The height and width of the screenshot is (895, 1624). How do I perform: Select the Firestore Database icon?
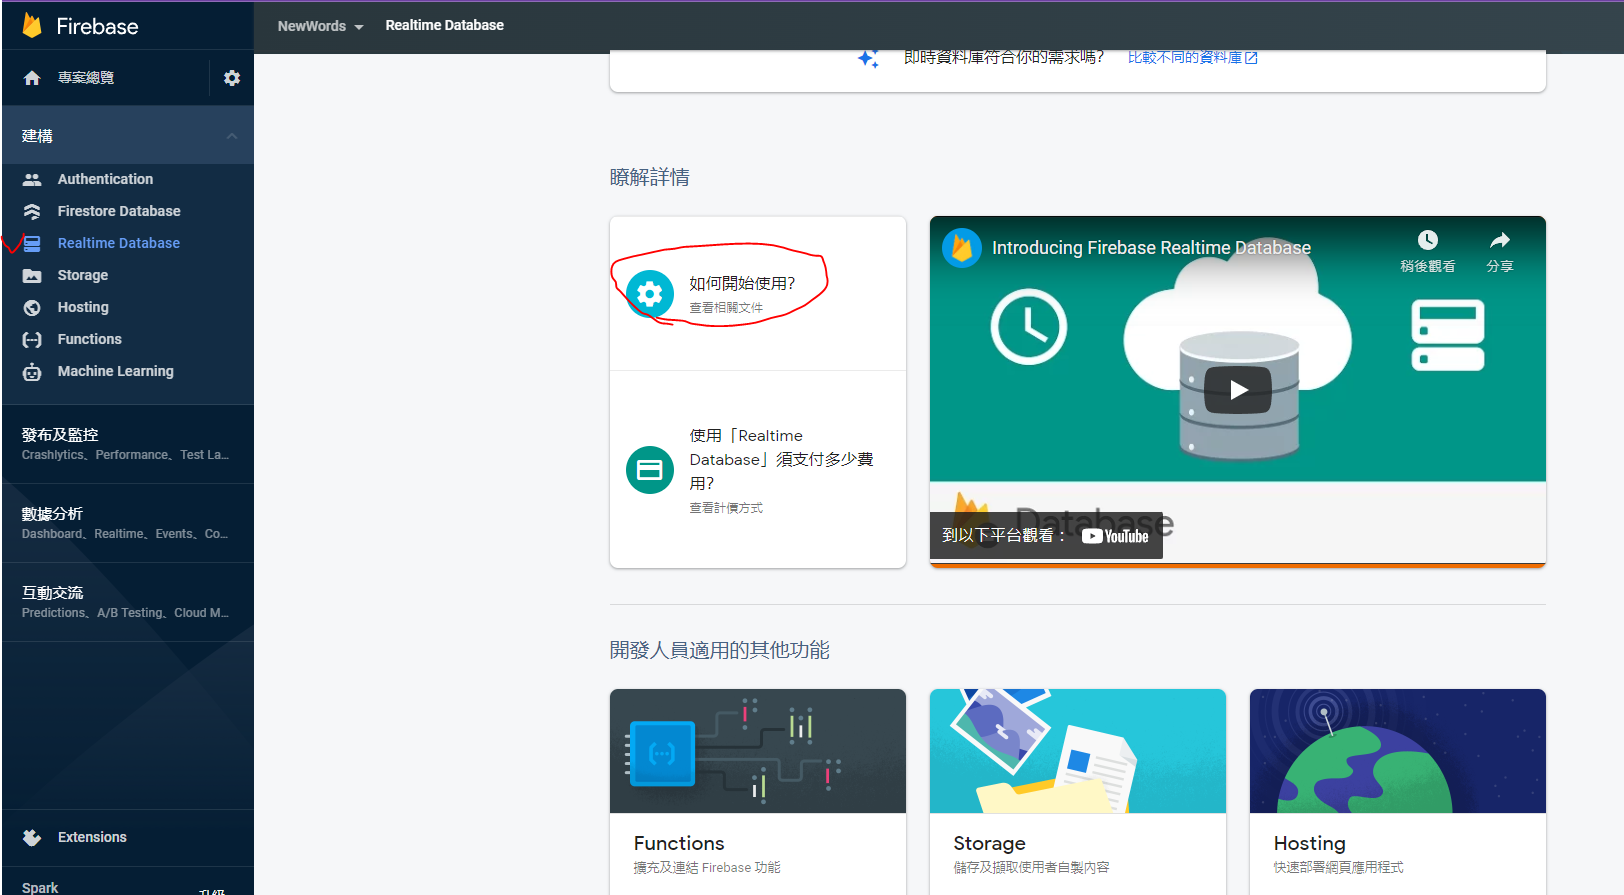32,211
